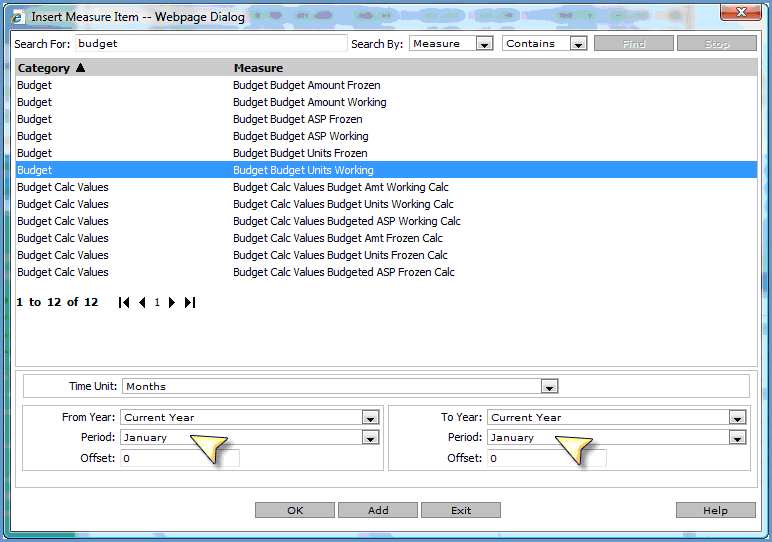Click the Search For text field
The width and height of the screenshot is (772, 542).
(210, 44)
